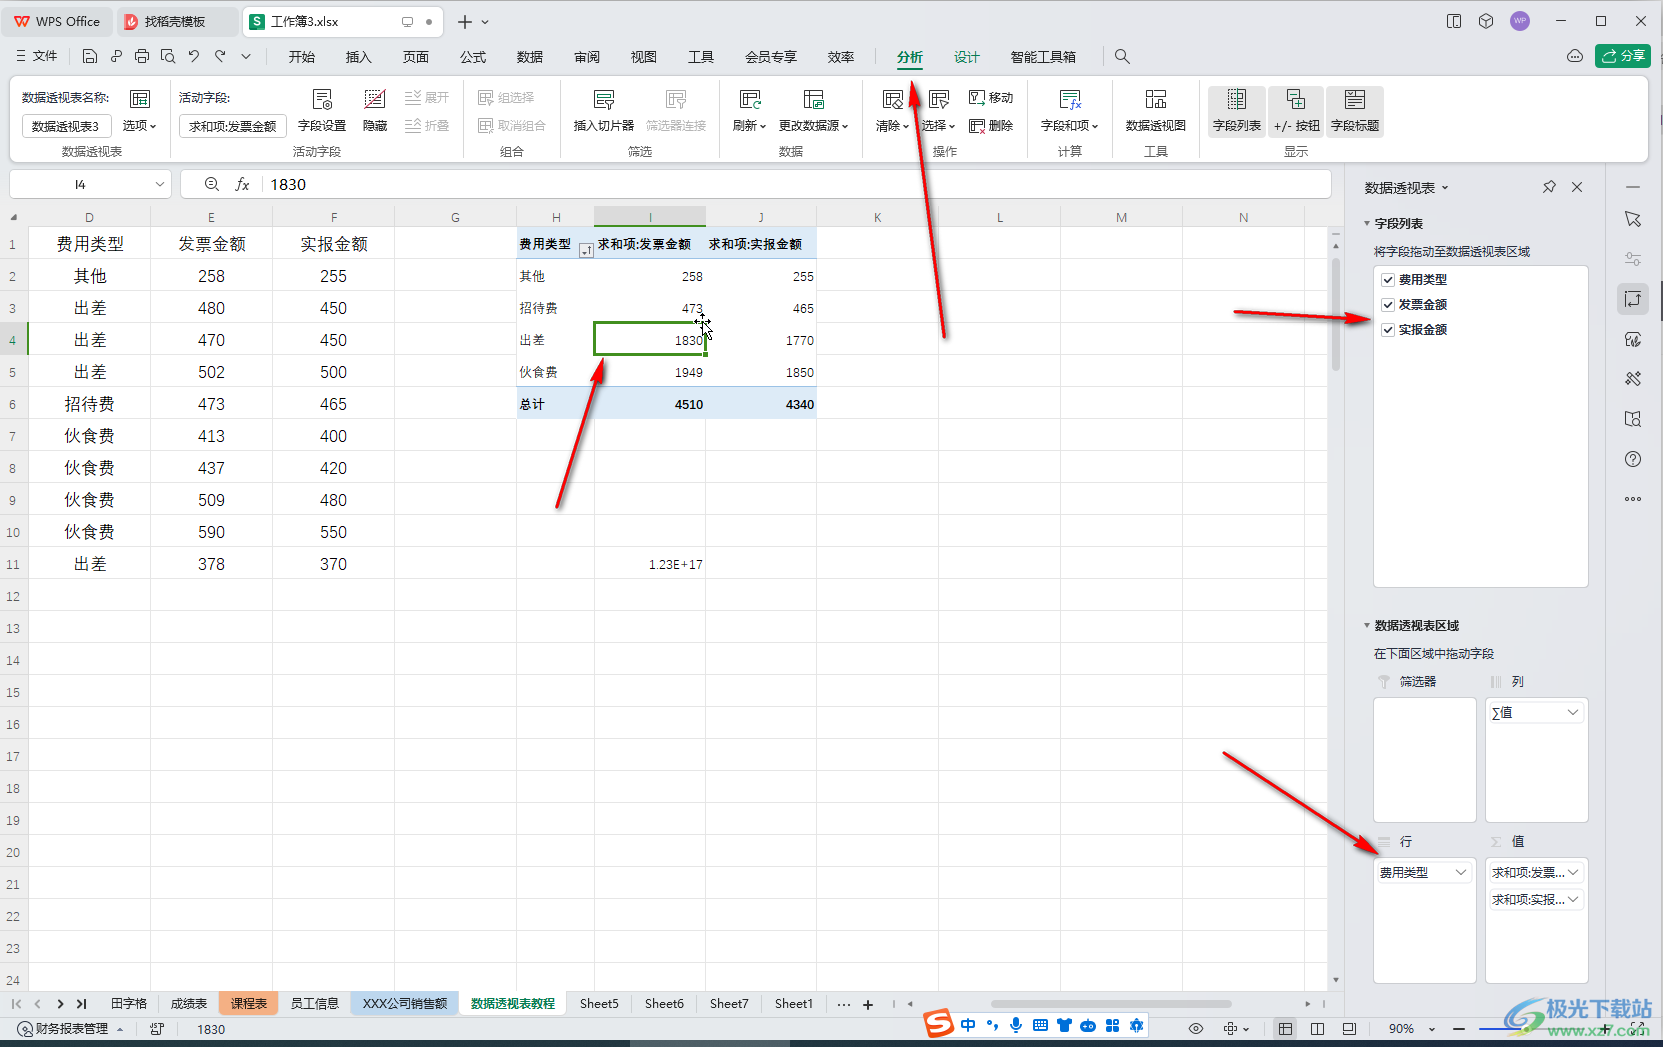Select the 总计 cell in pivot table
This screenshot has width=1663, height=1047.
(555, 404)
